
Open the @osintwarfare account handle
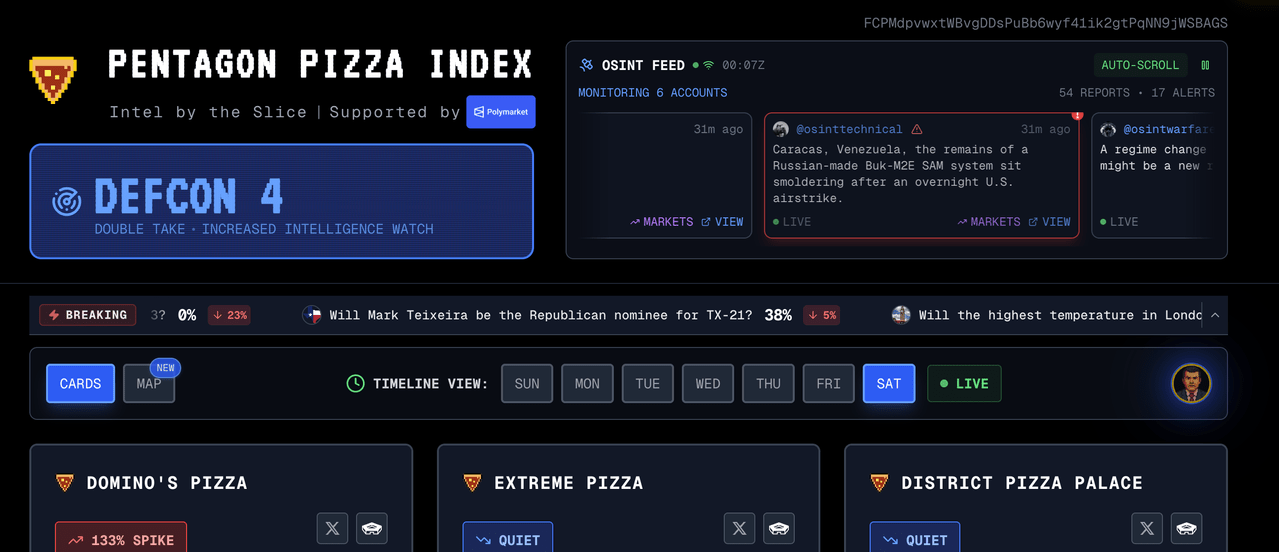[x=1168, y=129]
